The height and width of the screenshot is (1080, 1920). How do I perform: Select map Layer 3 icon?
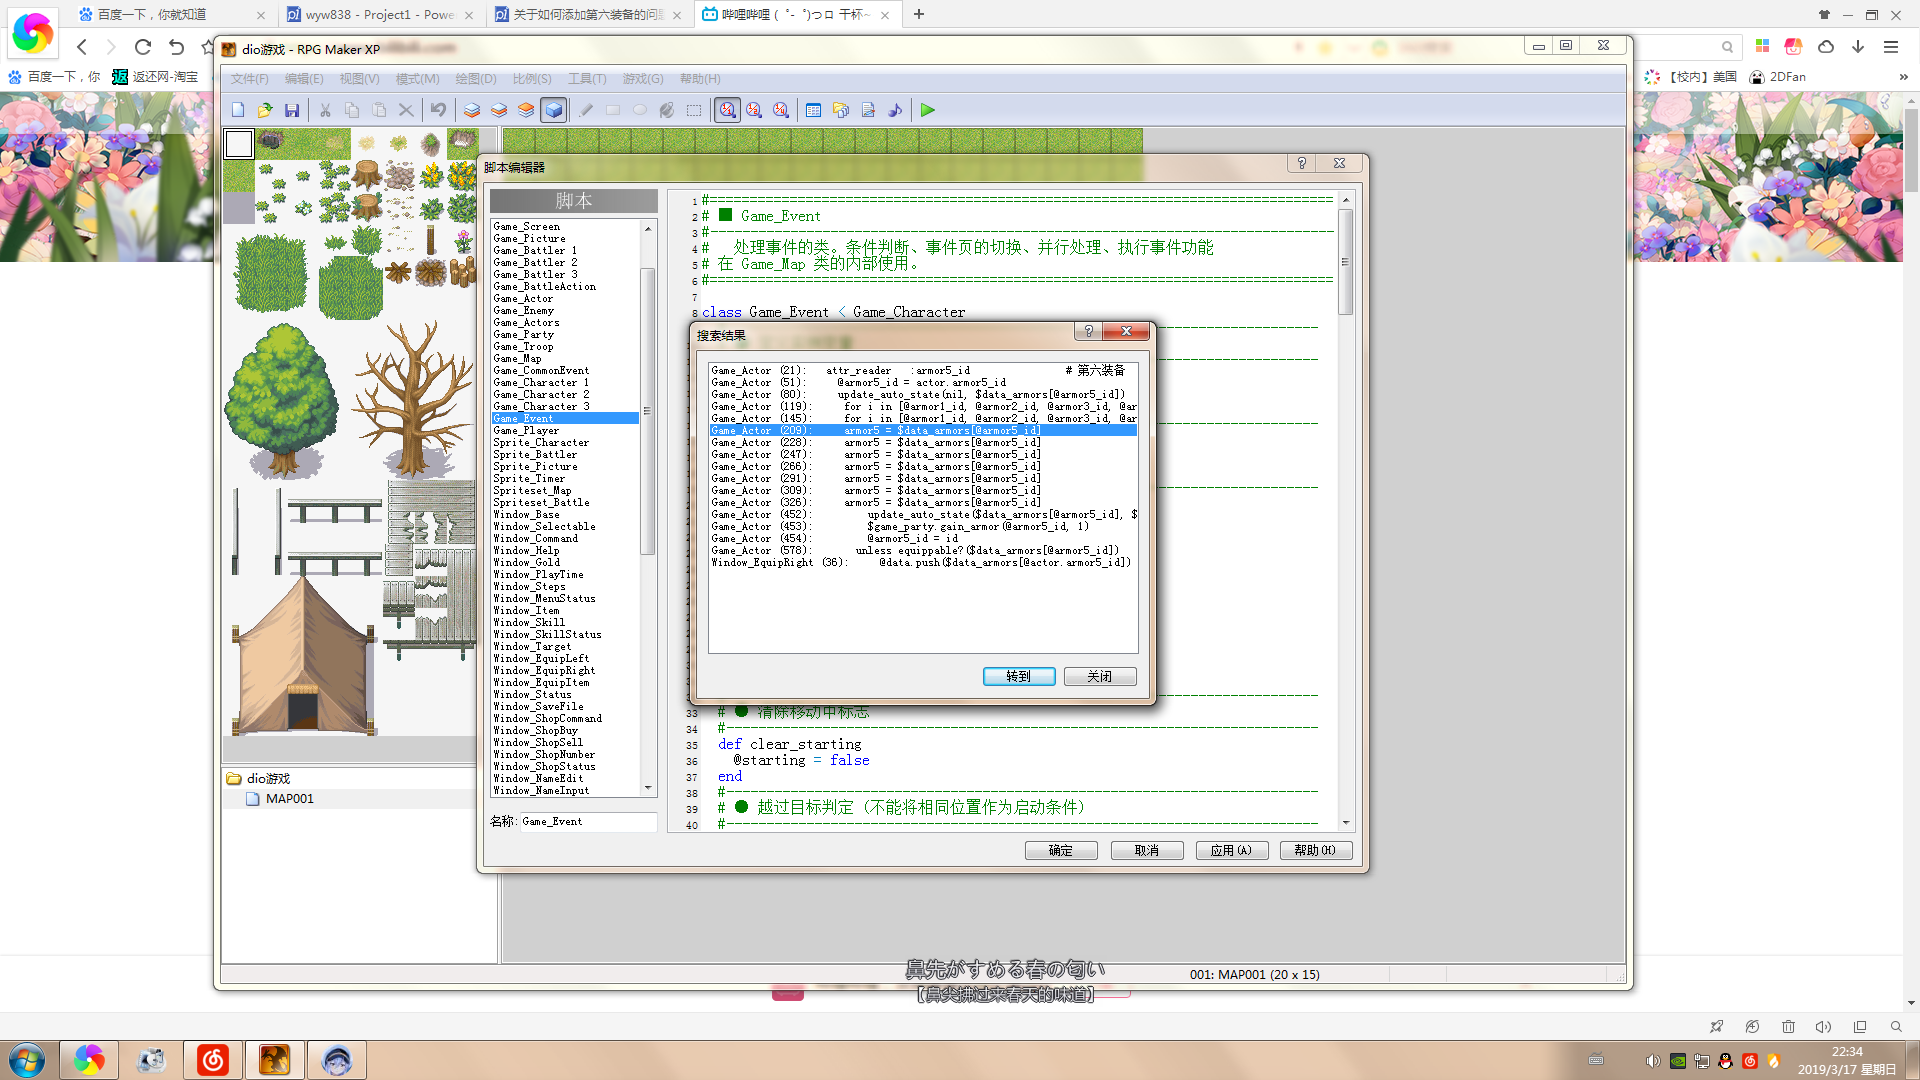coord(526,110)
